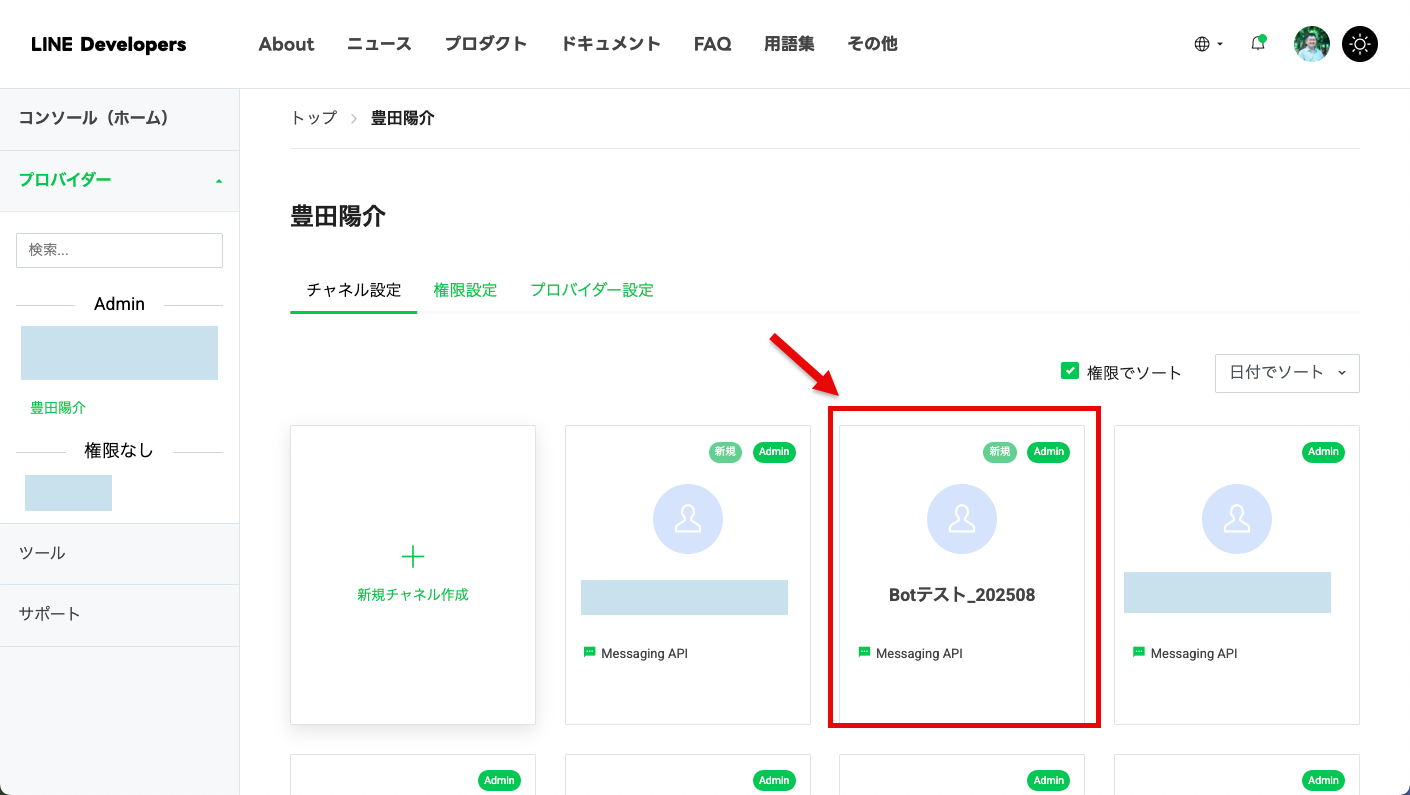Open the 用語集 menu item
This screenshot has height=795, width=1410.
[x=789, y=44]
